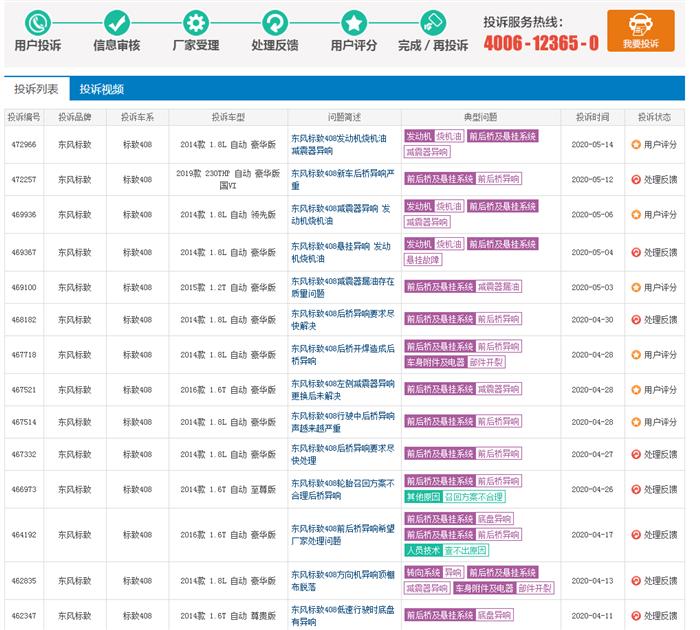Click the 投诉状态 column header

click(654, 117)
